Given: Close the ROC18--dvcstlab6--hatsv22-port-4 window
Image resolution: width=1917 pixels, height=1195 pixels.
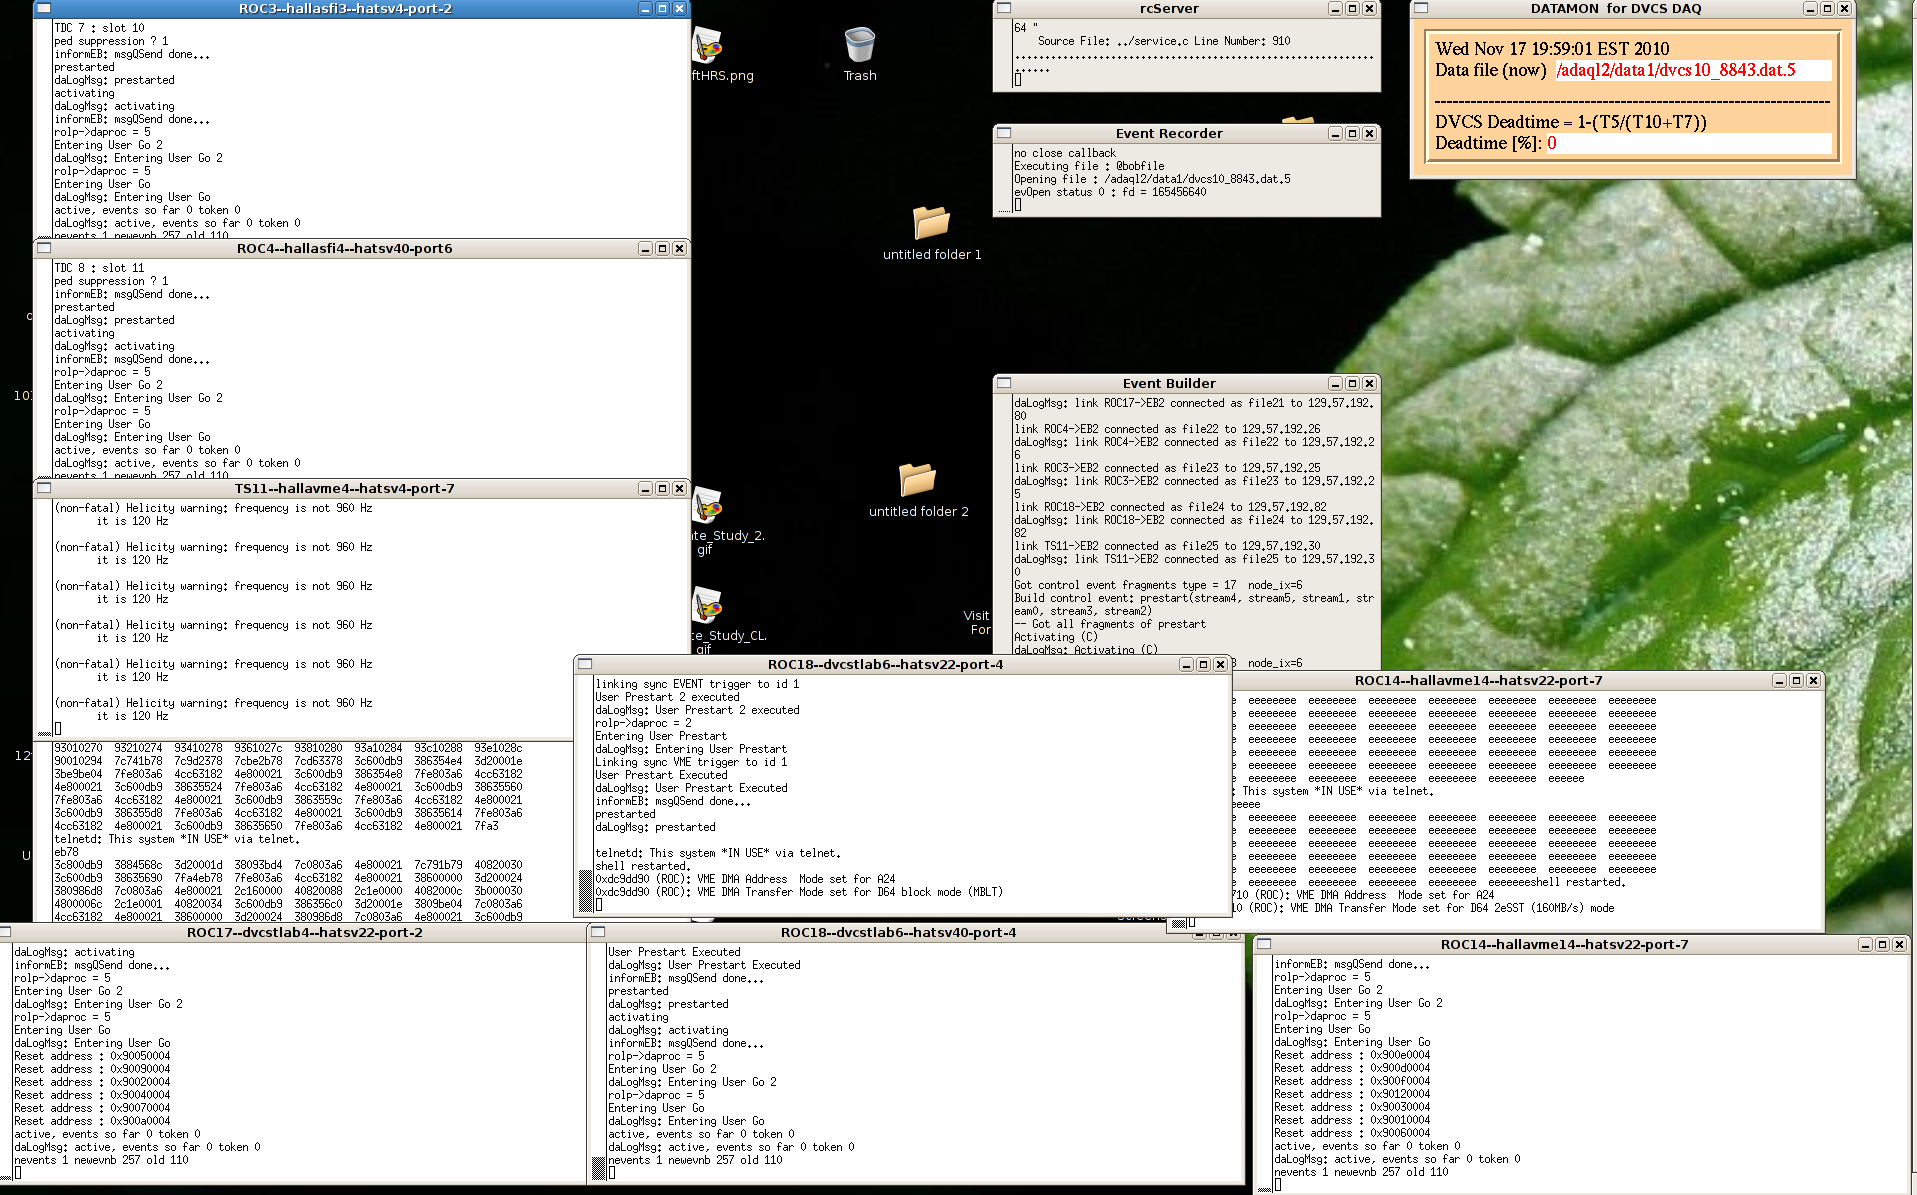Looking at the screenshot, I should (x=1220, y=664).
